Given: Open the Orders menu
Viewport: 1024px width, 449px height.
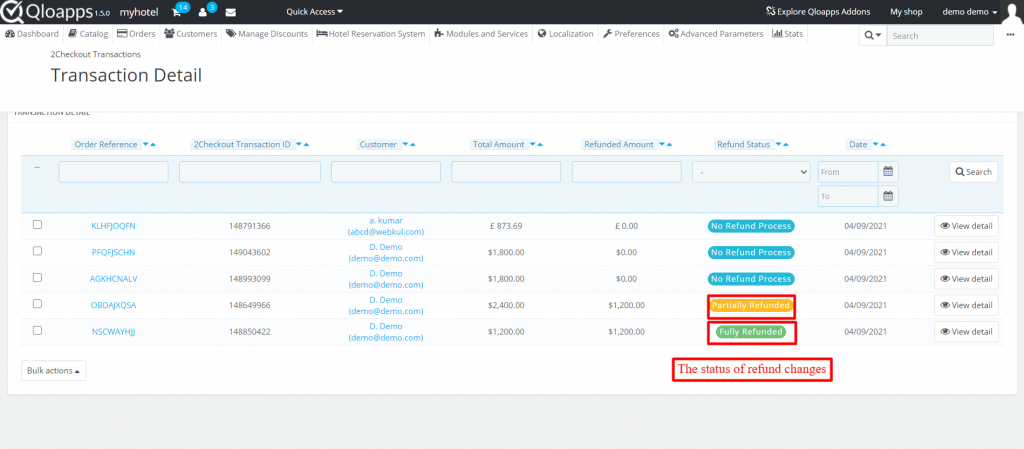Looking at the screenshot, I should tap(136, 34).
